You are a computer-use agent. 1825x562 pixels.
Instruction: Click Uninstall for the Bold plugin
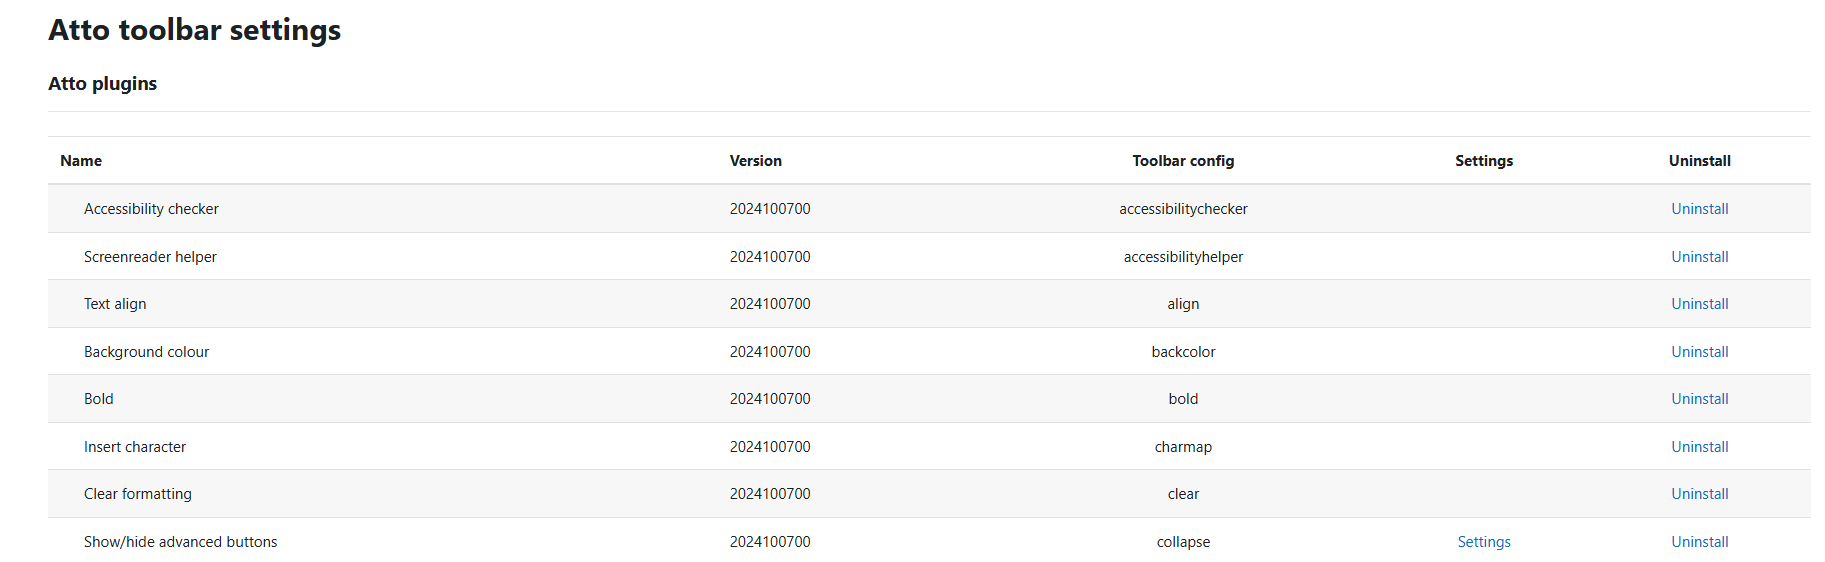[1699, 399]
